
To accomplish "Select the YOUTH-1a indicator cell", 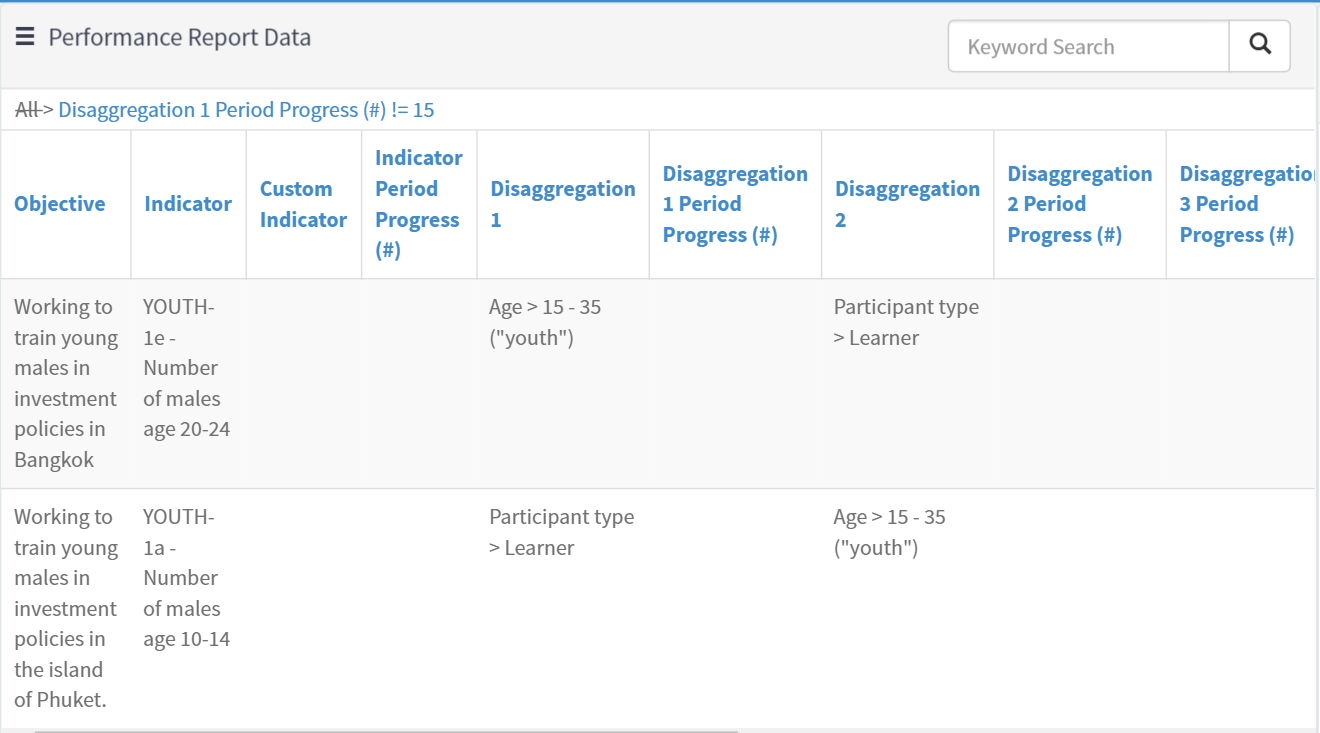I will (x=187, y=578).
